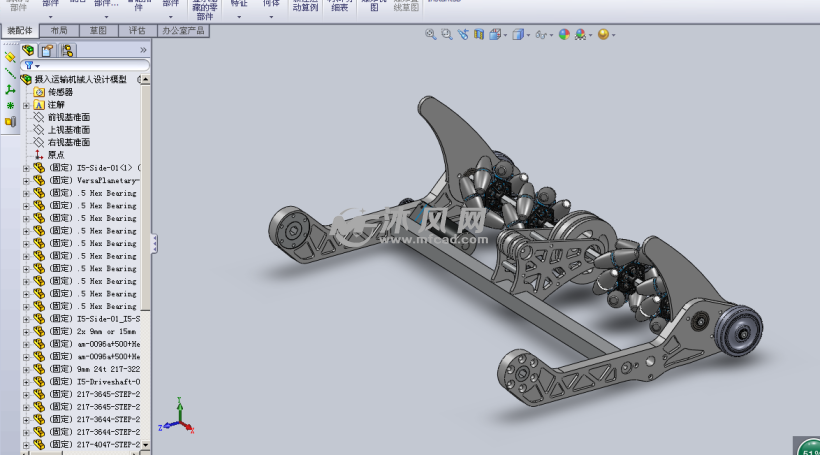Switch to the 布局 tab
Image resolution: width=820 pixels, height=455 pixels.
pos(59,31)
